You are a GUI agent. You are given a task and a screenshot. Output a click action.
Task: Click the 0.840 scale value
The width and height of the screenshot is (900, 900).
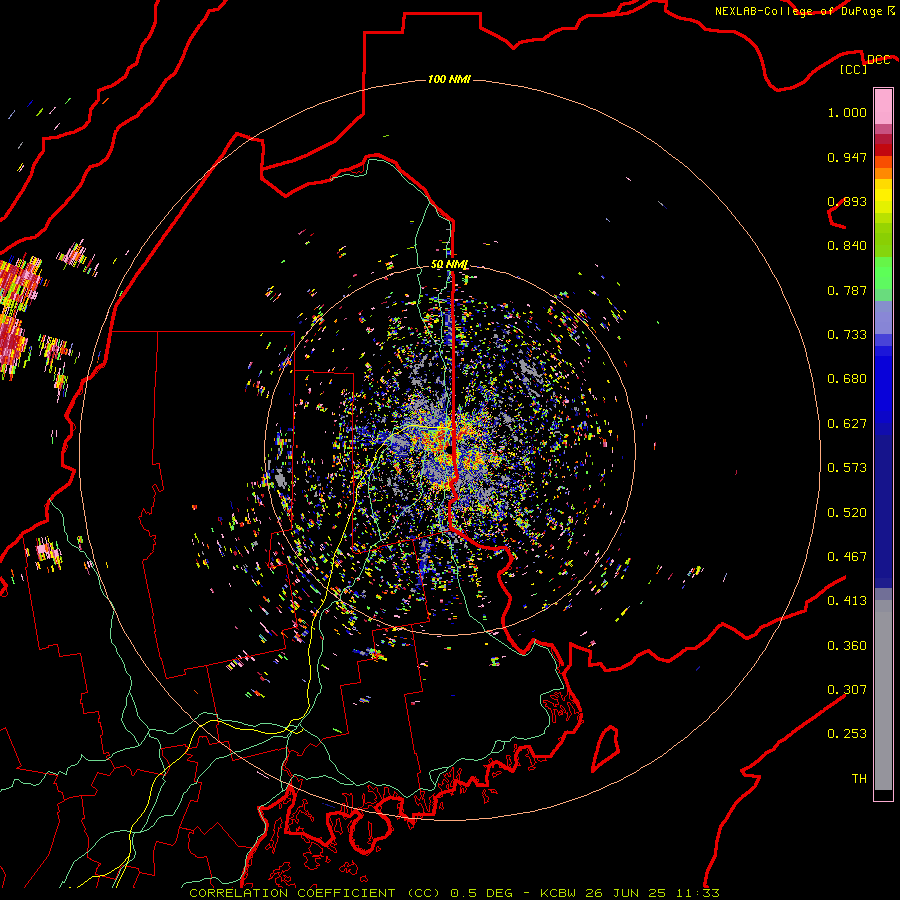847,246
